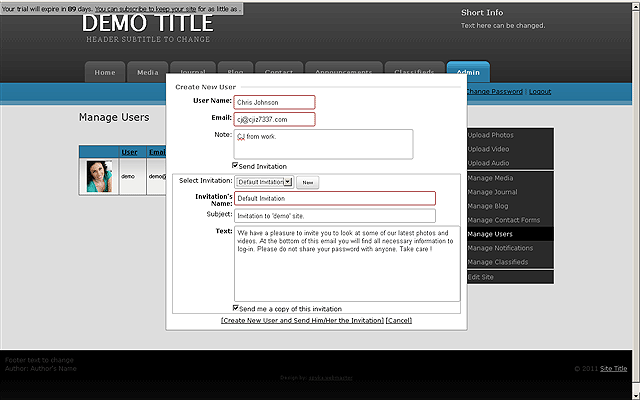Click the Logout link
This screenshot has height=400, width=640.
540,91
